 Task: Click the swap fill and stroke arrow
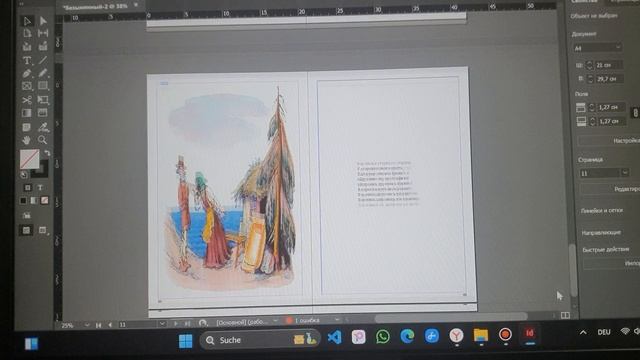(x=47, y=153)
